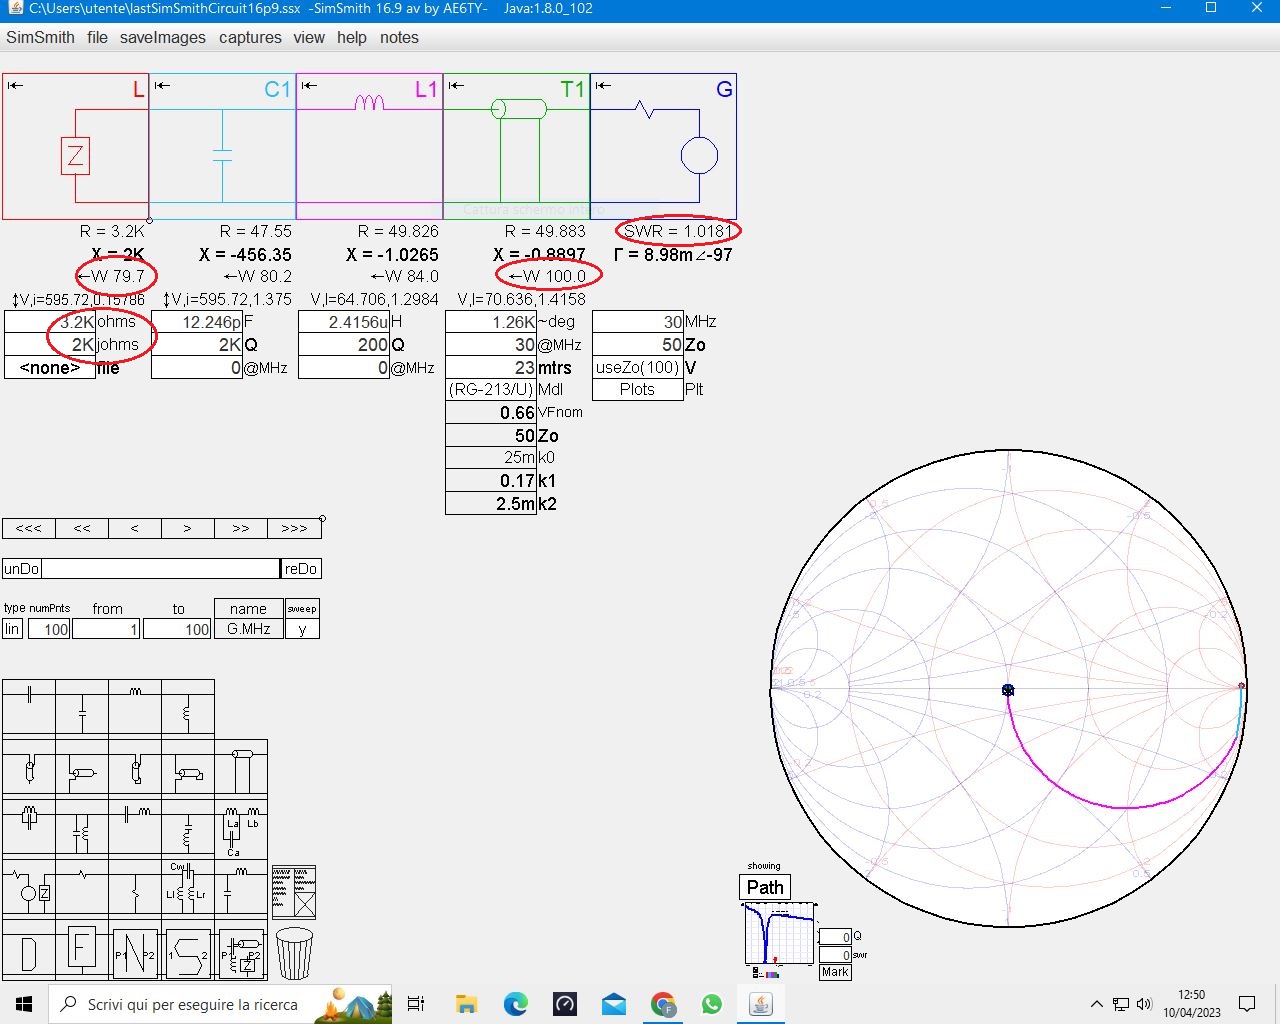This screenshot has height=1024, width=1280.
Task: Click the 2.4156u H inductor value field
Action: pyautogui.click(x=344, y=322)
